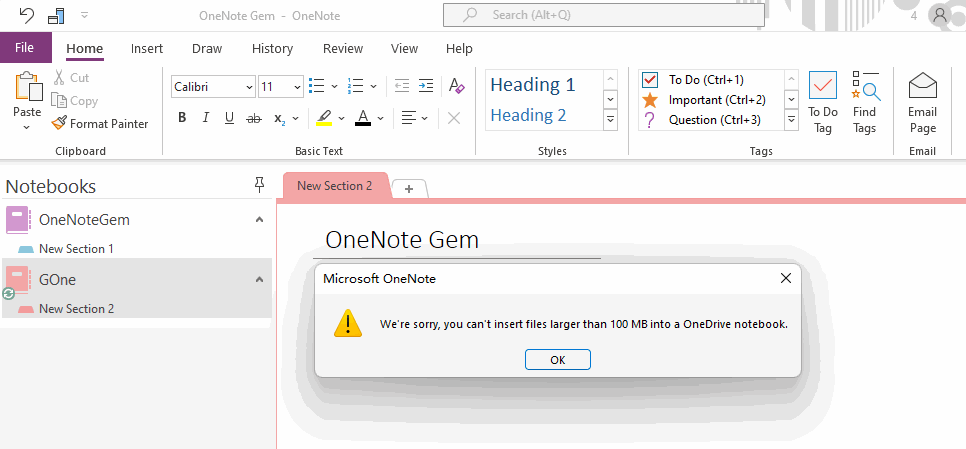Click the To Do Tag button
Image resolution: width=966 pixels, height=449 pixels.
823,102
